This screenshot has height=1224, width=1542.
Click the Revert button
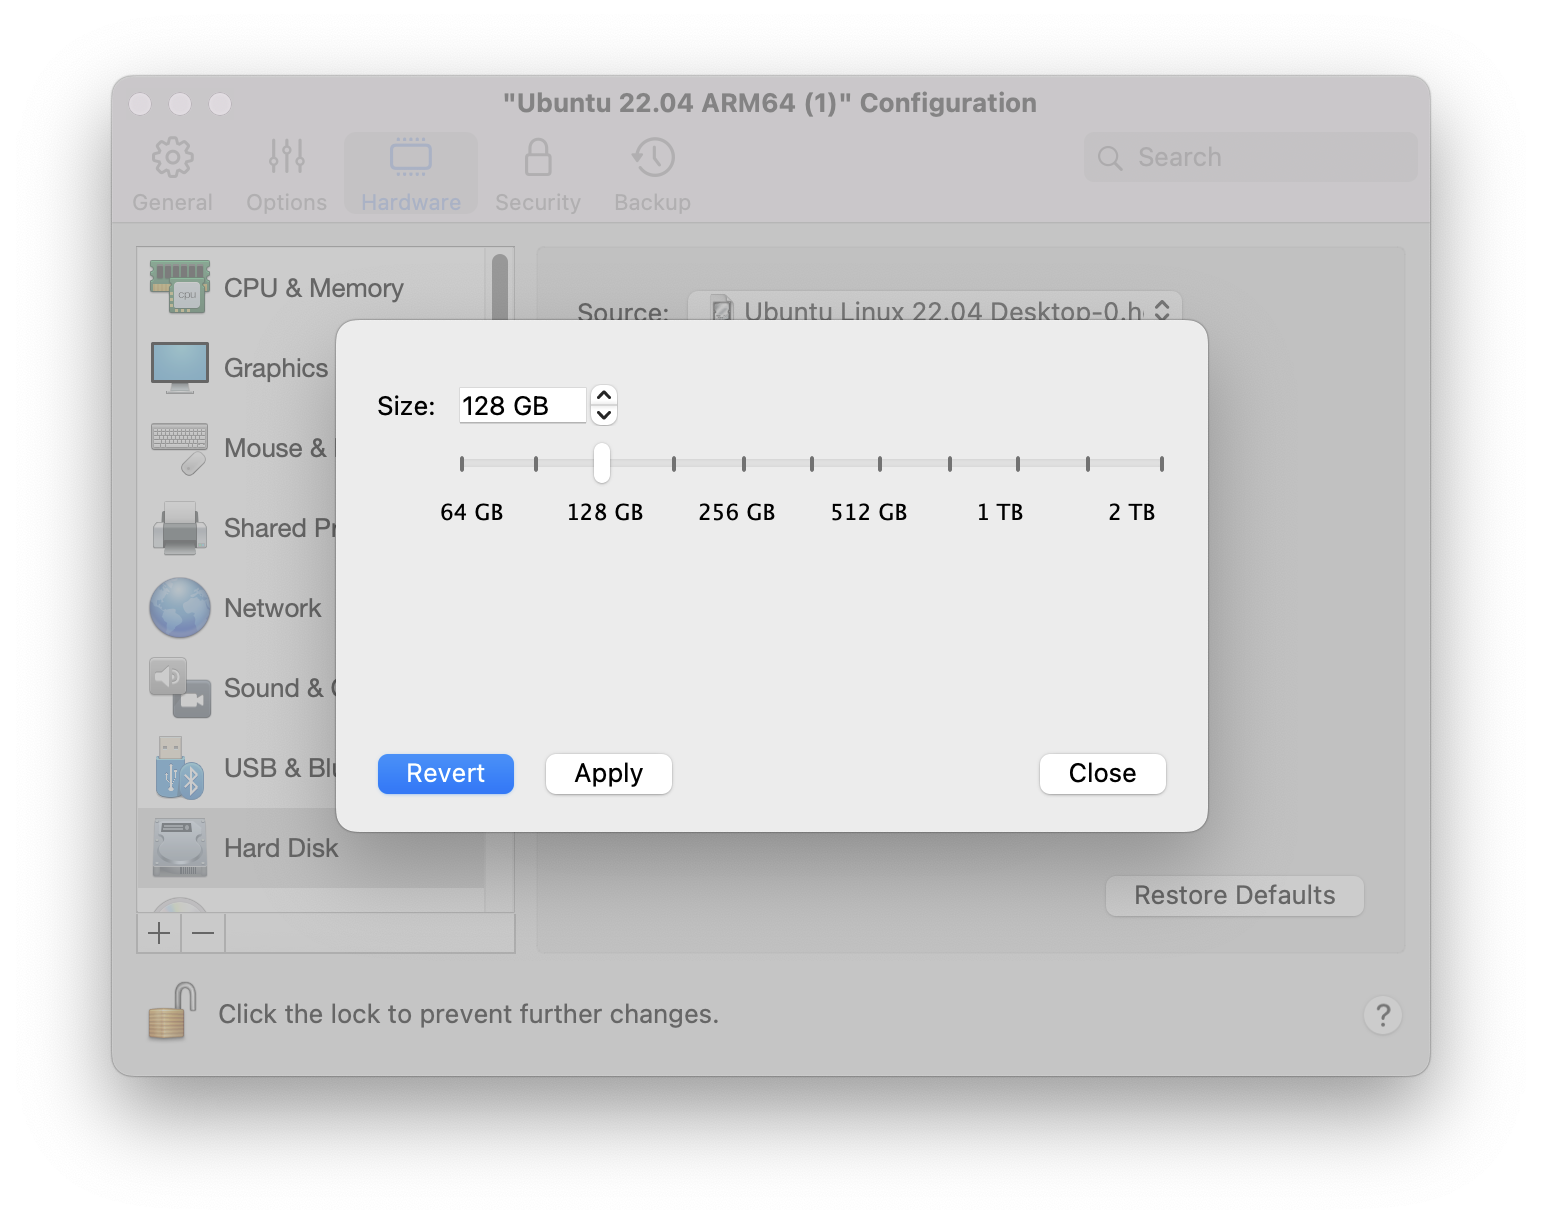tap(446, 774)
